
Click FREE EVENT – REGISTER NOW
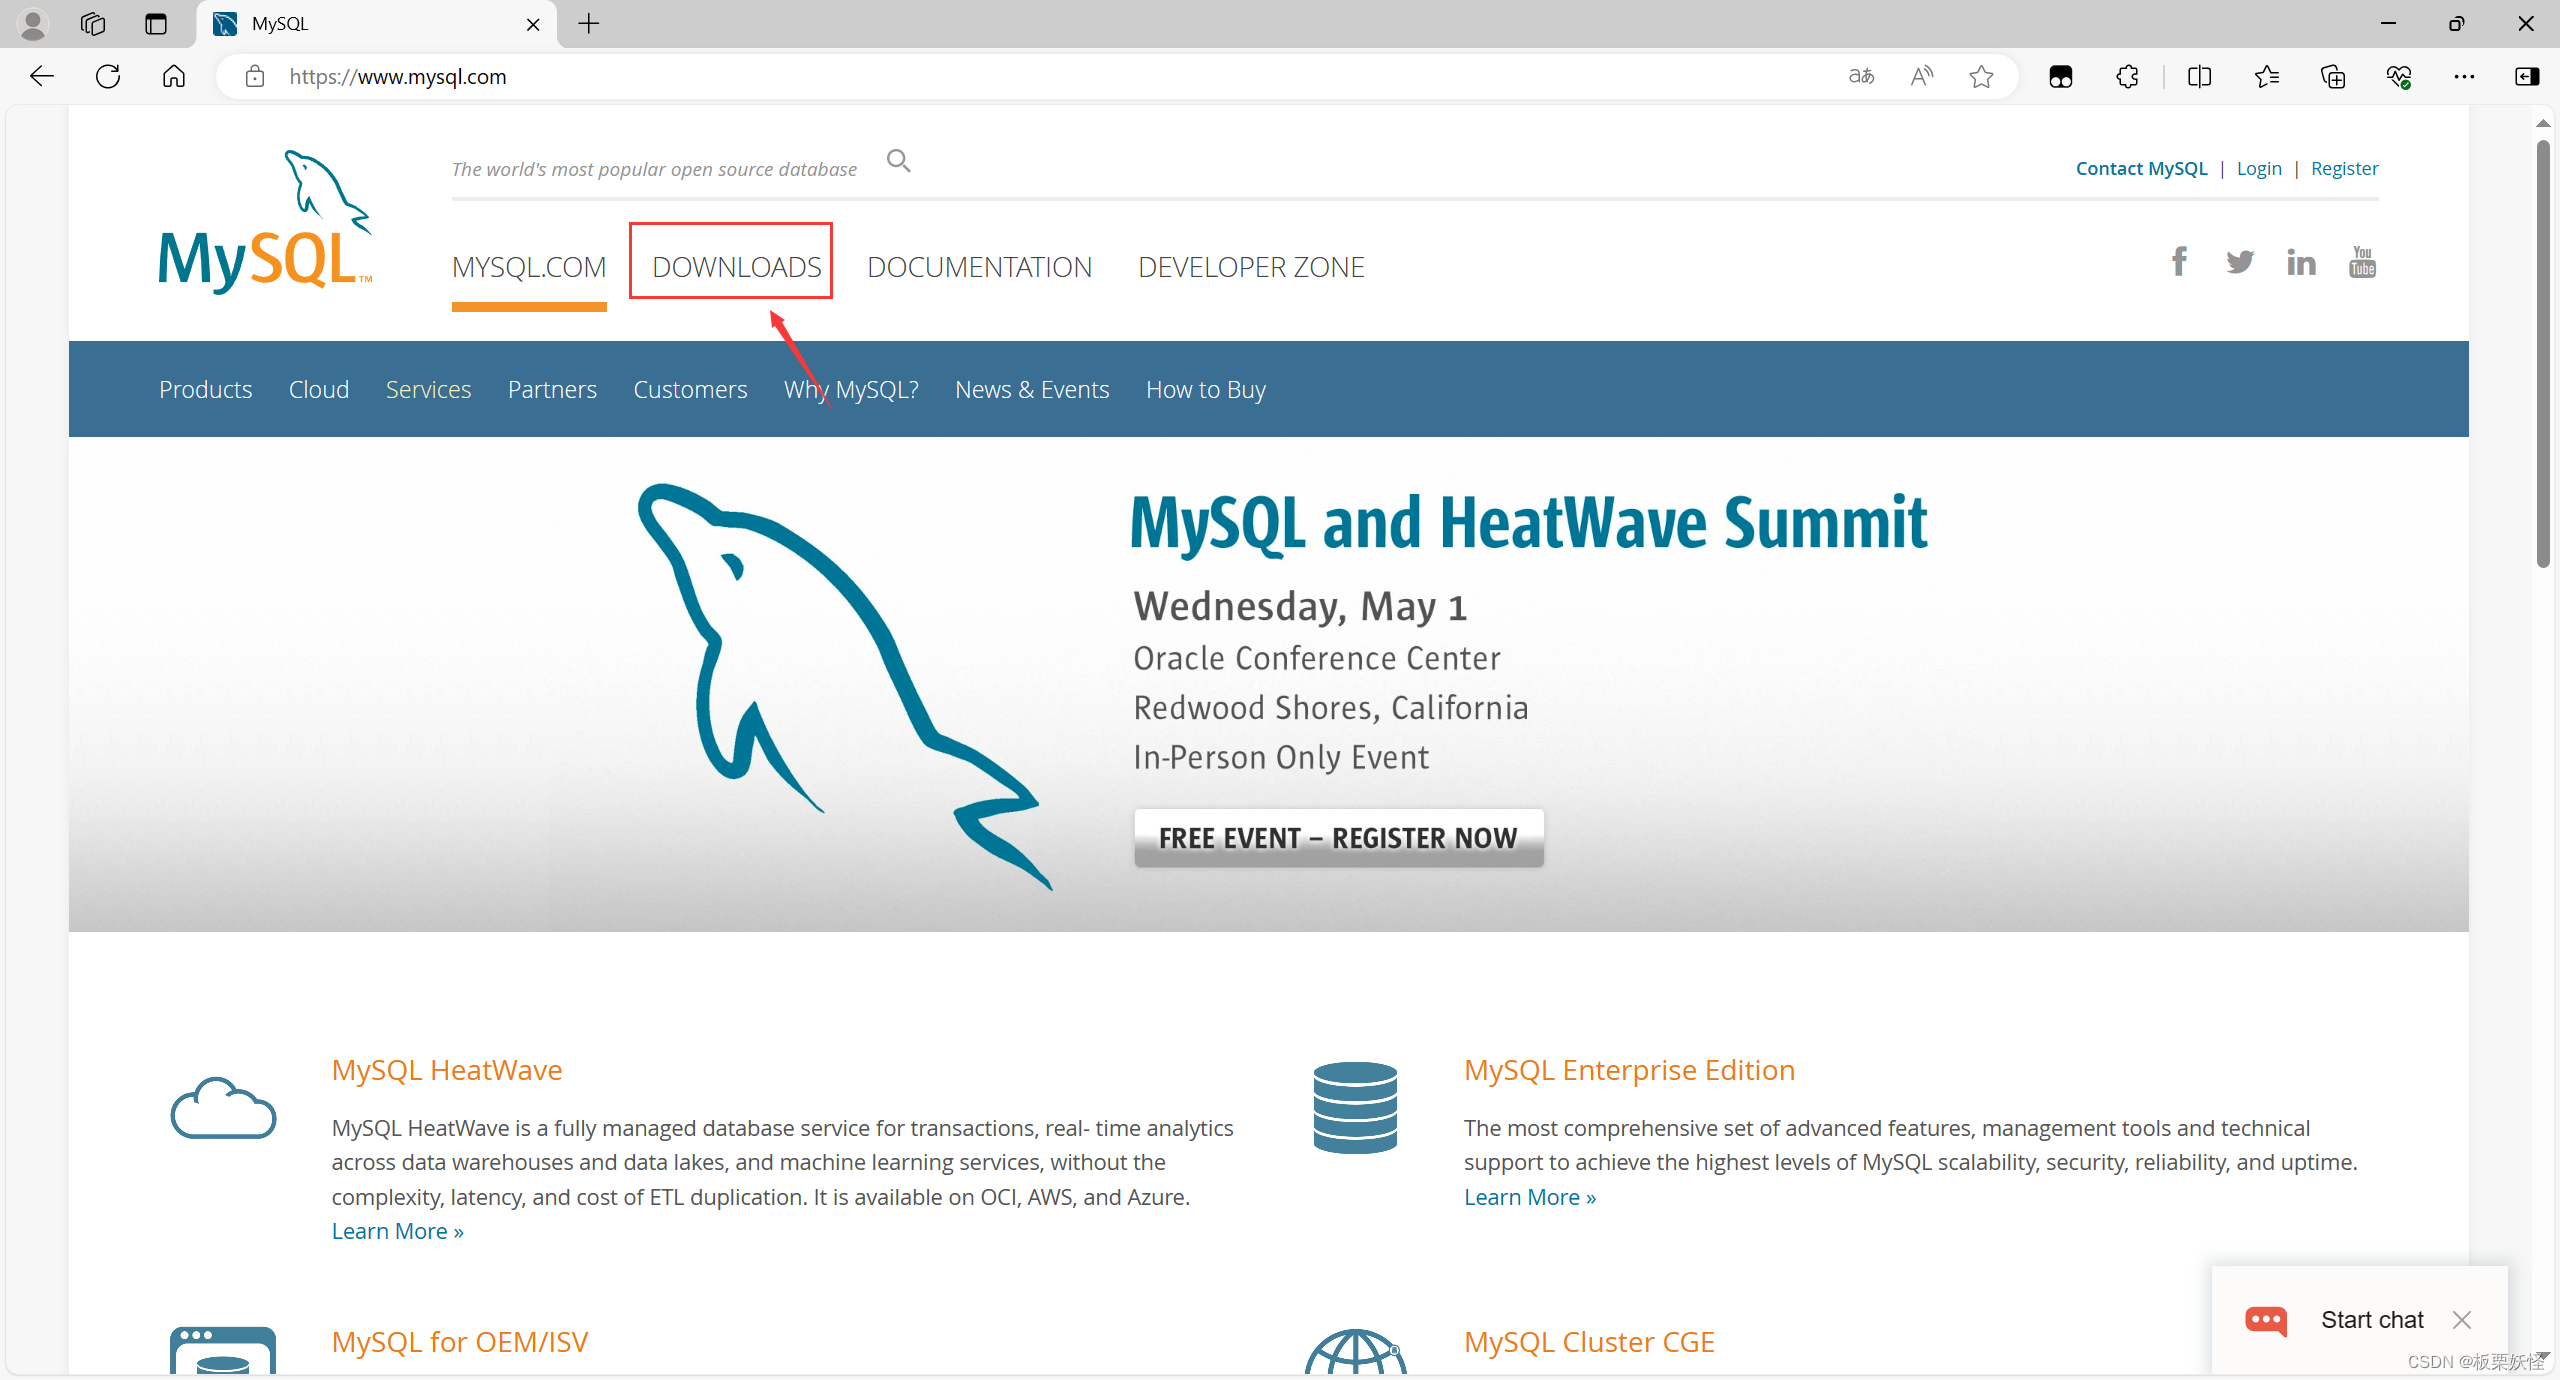[x=1338, y=837]
